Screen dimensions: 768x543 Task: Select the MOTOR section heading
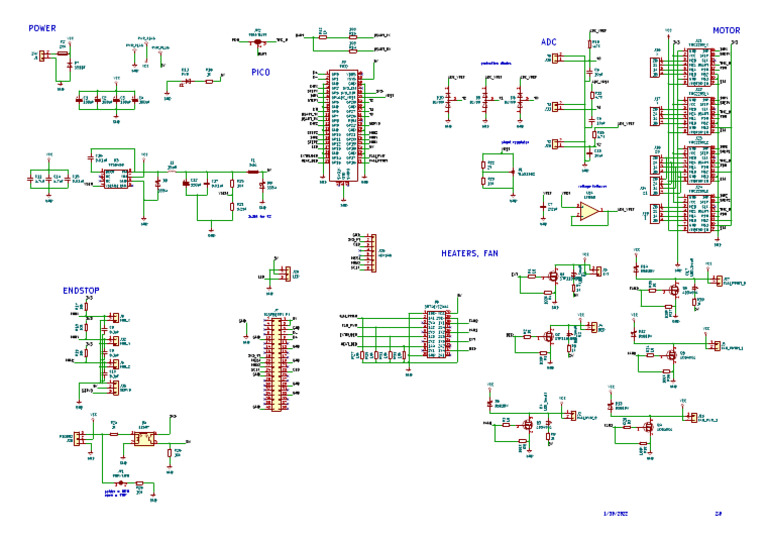tap(726, 30)
